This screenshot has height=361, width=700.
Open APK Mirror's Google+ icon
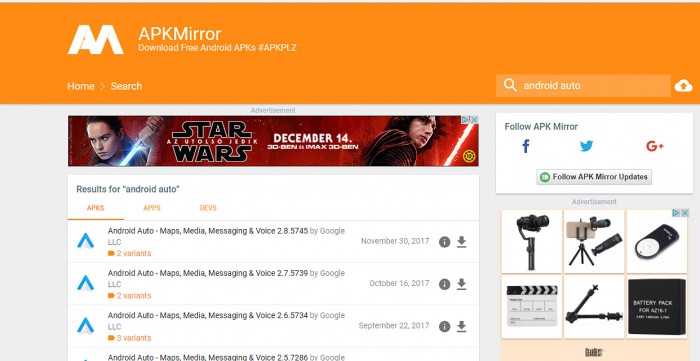(654, 146)
